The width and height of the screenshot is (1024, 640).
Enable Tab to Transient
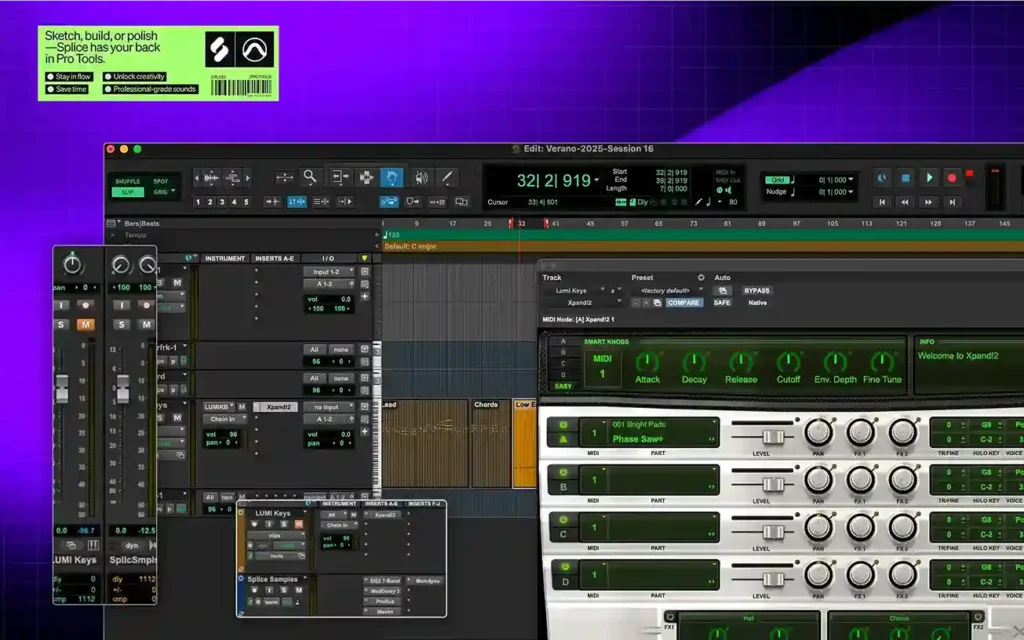[272, 202]
